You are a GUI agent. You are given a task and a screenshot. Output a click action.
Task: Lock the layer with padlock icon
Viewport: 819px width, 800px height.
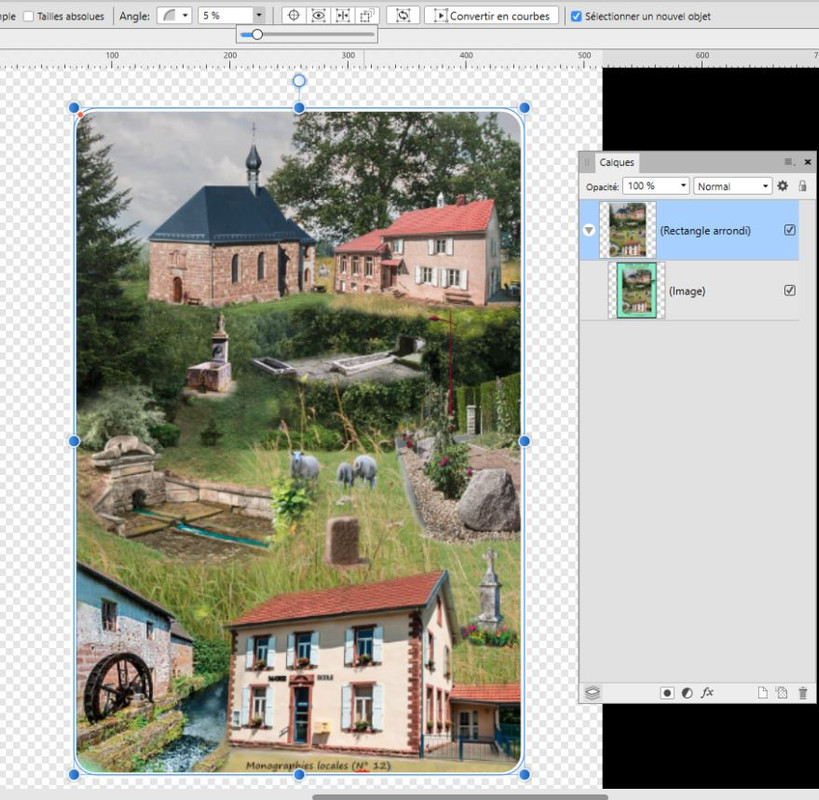[x=802, y=186]
